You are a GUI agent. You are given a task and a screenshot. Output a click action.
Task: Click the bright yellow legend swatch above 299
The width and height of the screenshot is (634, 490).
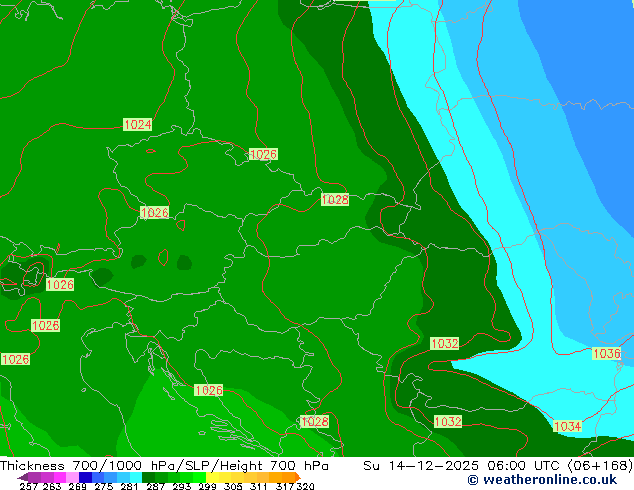pos(212,477)
